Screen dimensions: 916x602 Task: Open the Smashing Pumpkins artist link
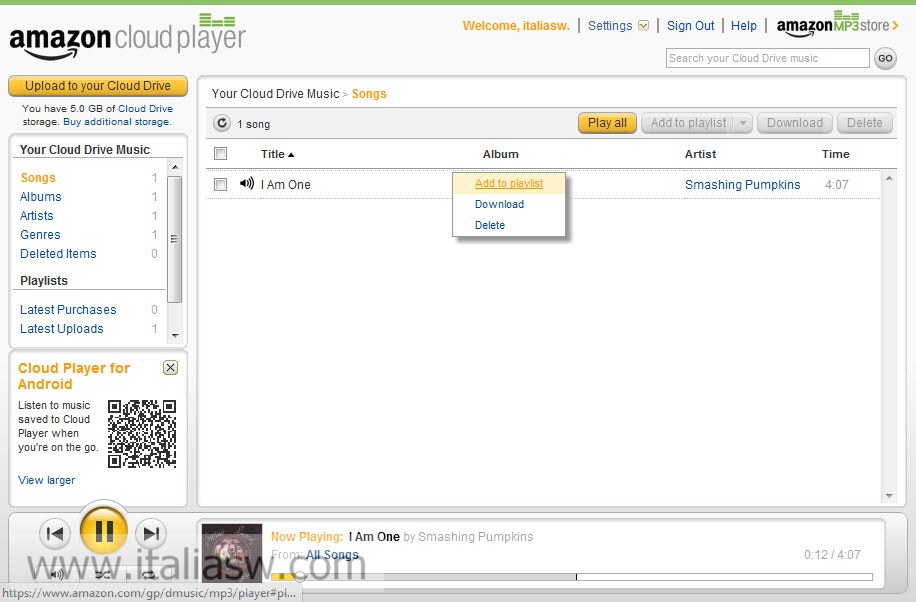[x=742, y=185]
